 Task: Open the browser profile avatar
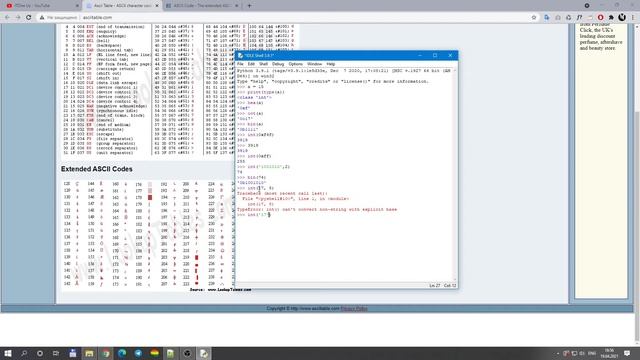pos(622,18)
